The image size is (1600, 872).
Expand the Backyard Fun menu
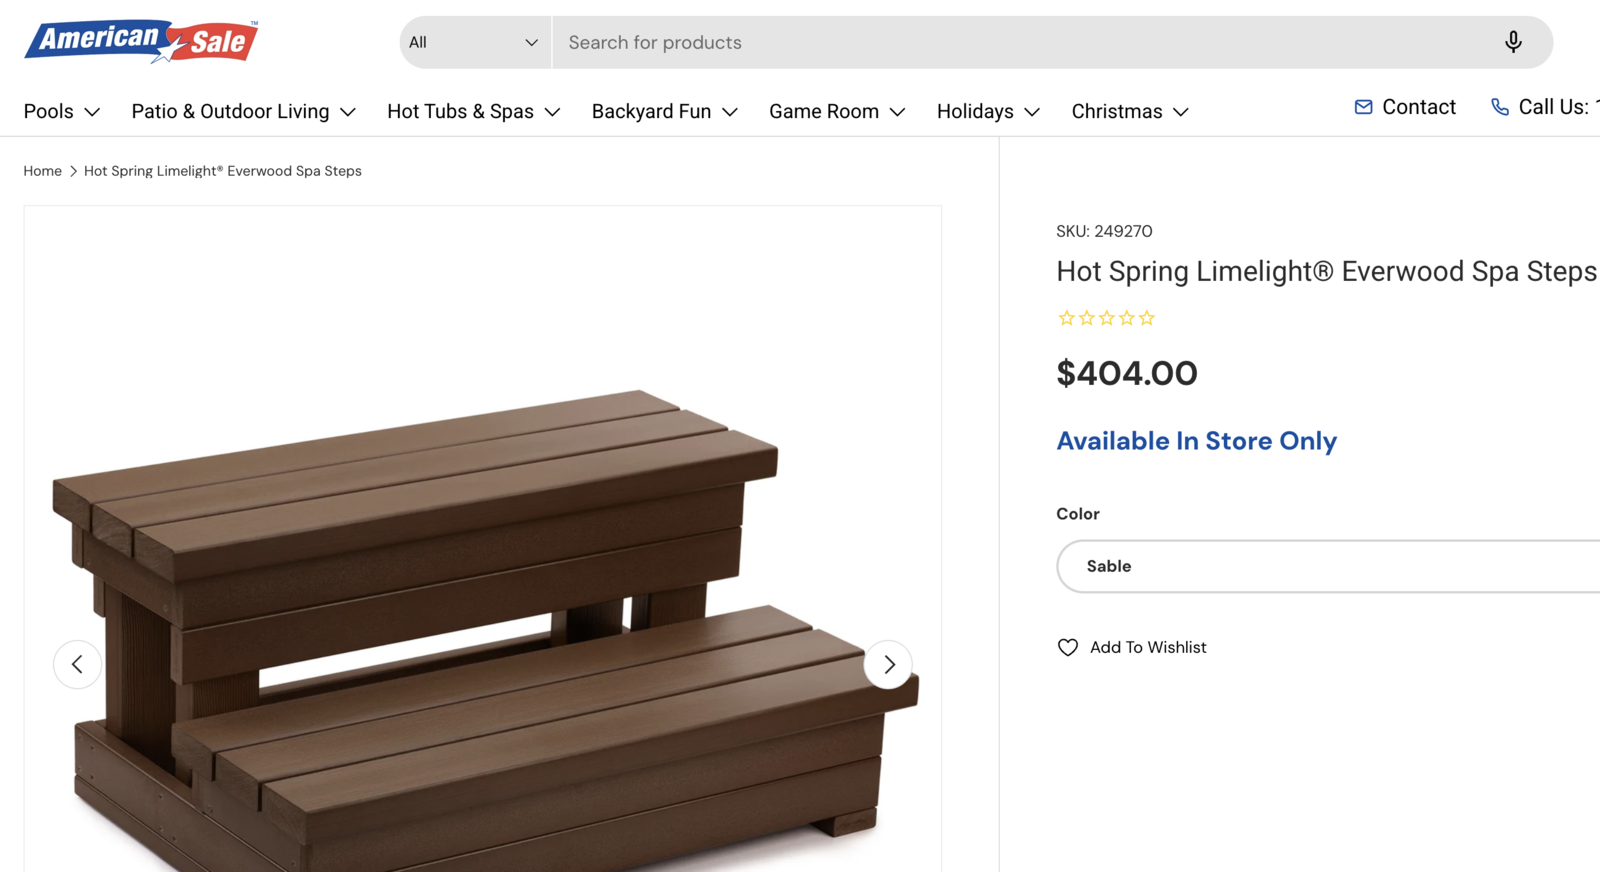point(664,111)
